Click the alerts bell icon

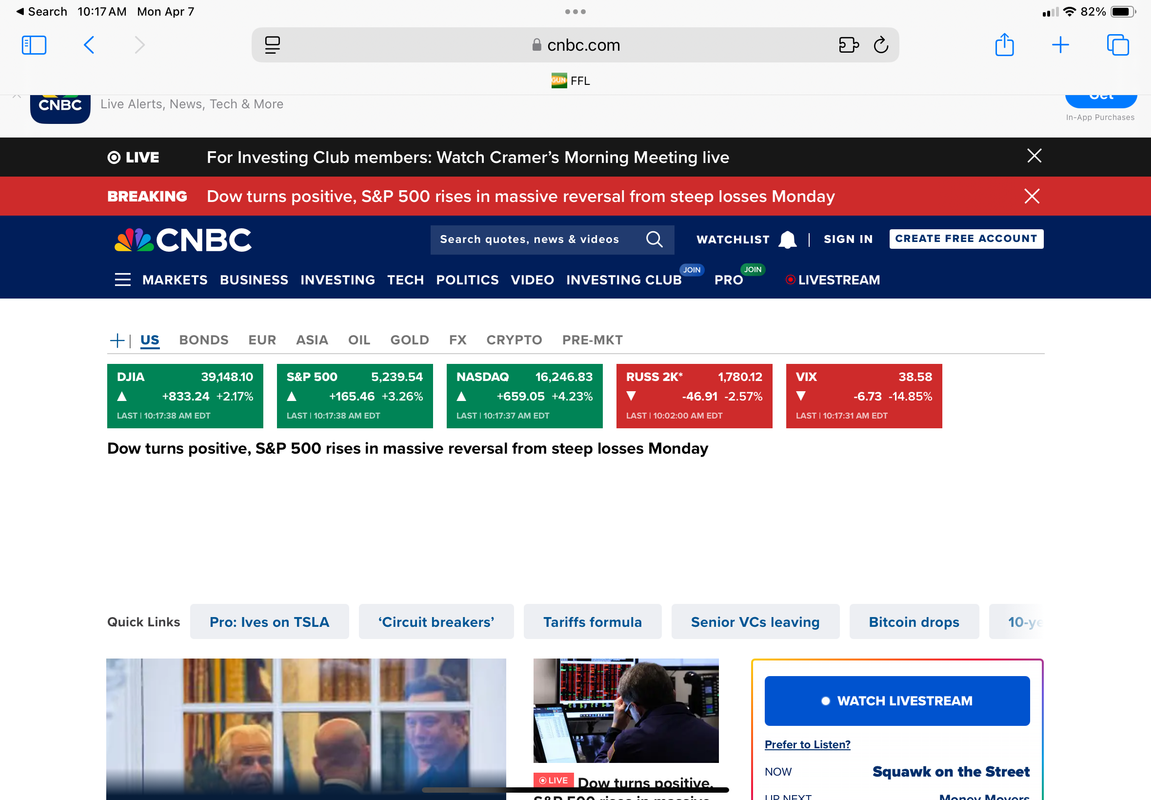[x=787, y=239]
